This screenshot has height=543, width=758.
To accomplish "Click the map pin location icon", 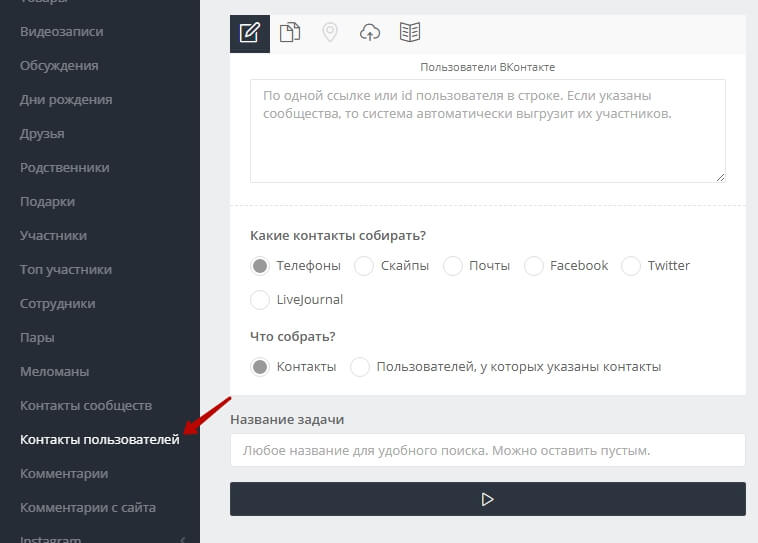I will coord(330,33).
